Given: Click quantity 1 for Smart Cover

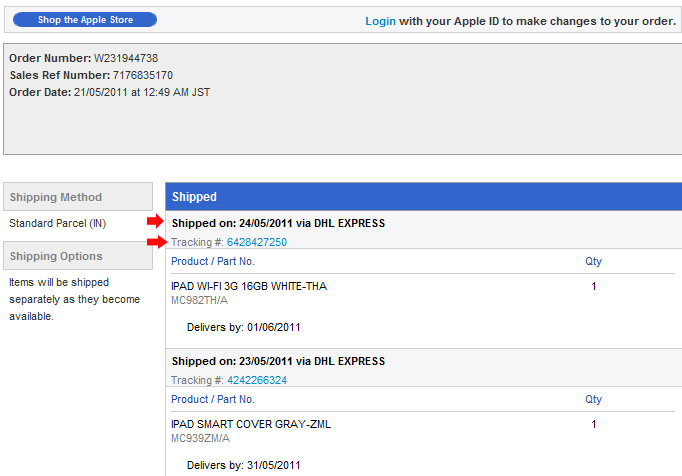Looking at the screenshot, I should pos(594,424).
